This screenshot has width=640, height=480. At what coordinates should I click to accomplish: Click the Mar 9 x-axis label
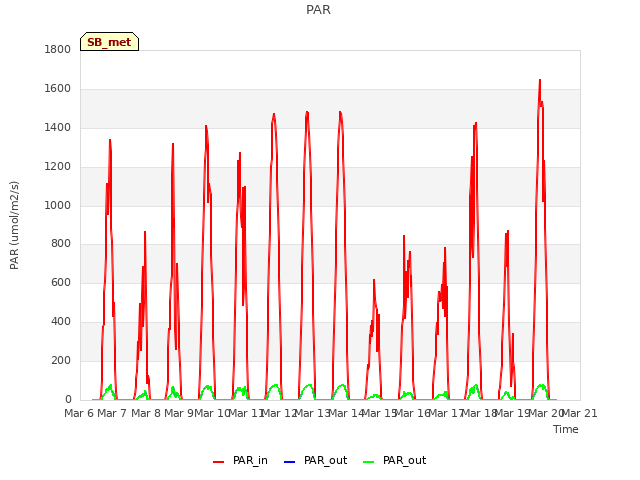(x=179, y=413)
